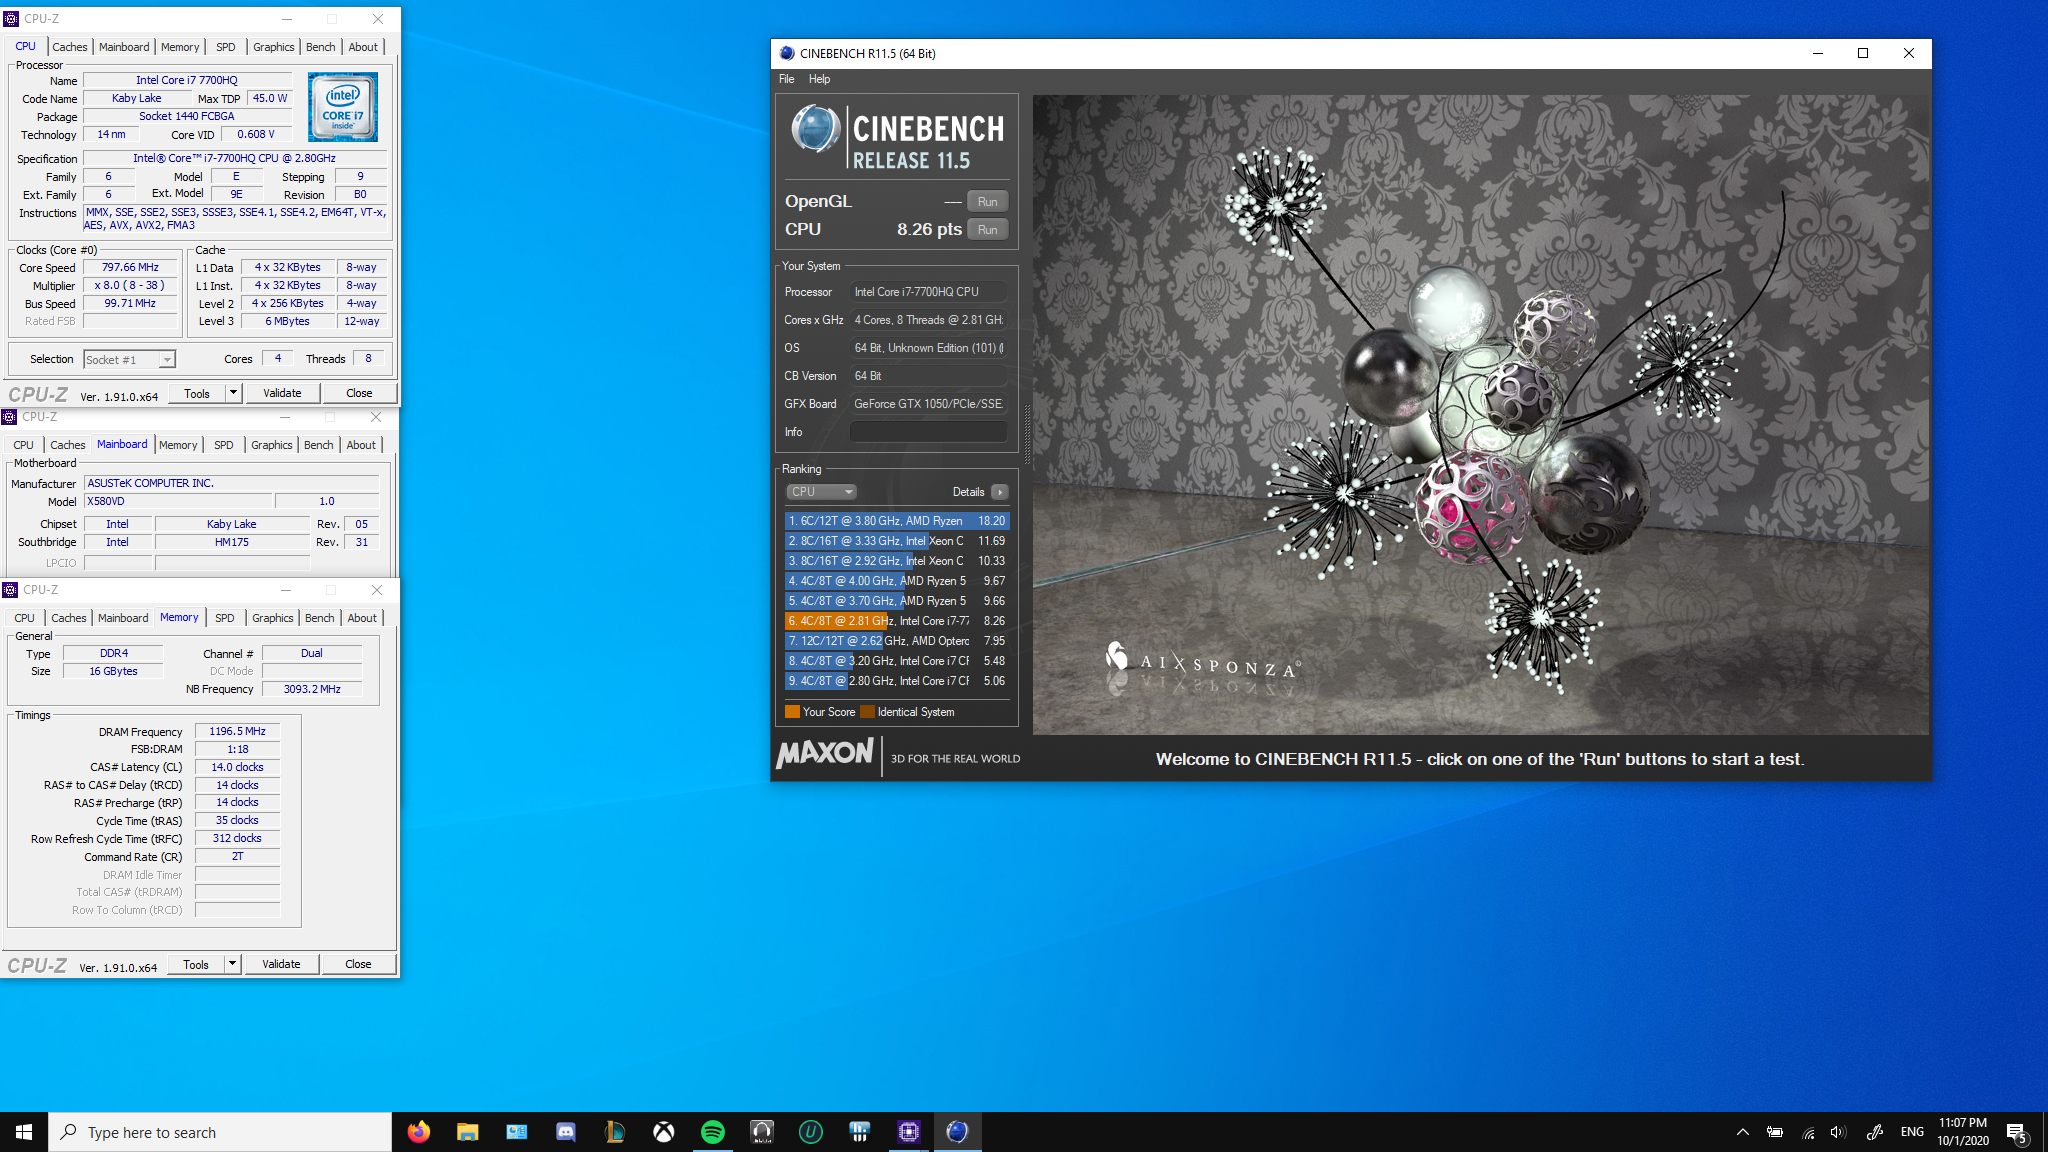Screen dimensions: 2048x1152
Task: Launch League of Legends taskbar icon
Action: tap(614, 1132)
